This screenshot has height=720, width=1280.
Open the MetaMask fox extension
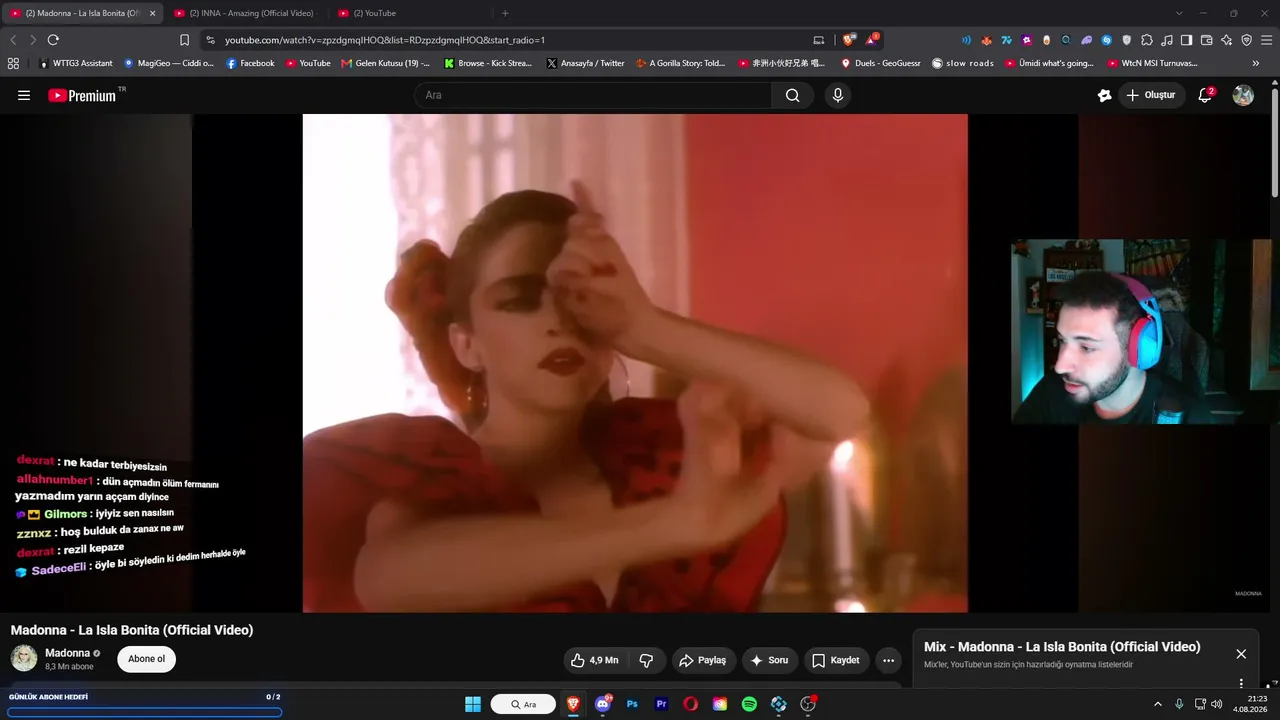[x=987, y=40]
